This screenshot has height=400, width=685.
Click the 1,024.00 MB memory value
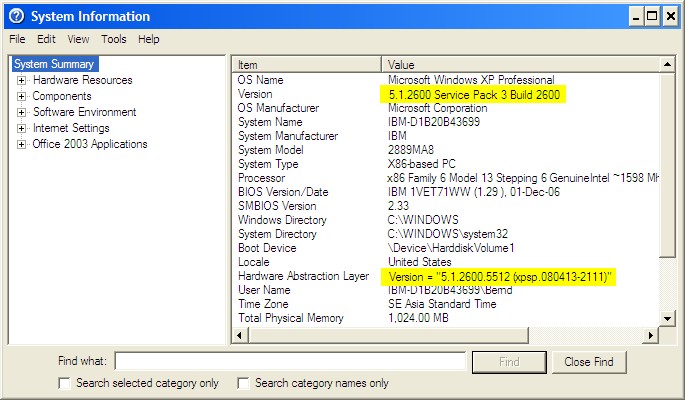pyautogui.click(x=418, y=318)
